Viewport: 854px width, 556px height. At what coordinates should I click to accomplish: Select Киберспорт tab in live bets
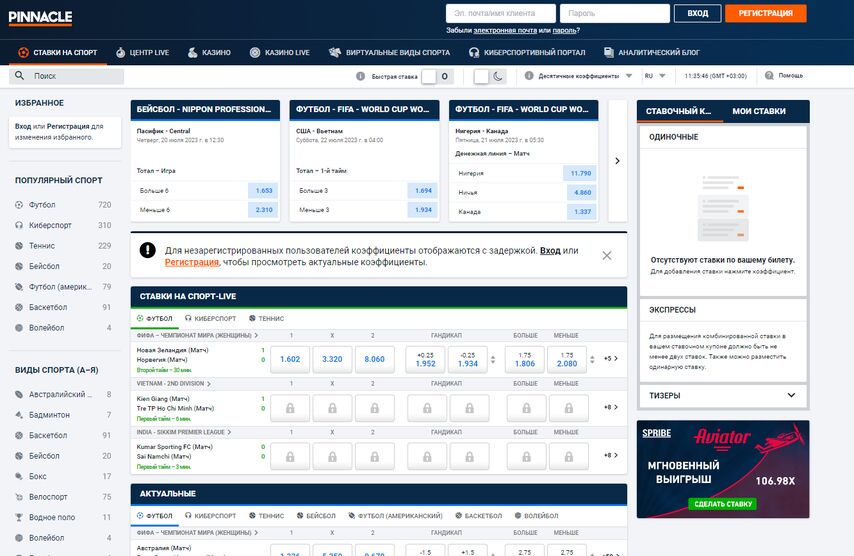[x=210, y=319]
